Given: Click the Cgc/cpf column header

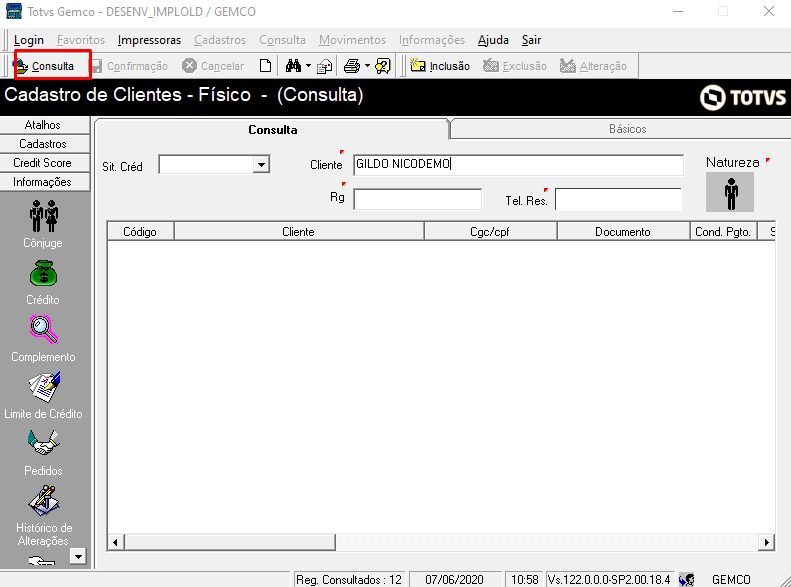Looking at the screenshot, I should pos(490,231).
